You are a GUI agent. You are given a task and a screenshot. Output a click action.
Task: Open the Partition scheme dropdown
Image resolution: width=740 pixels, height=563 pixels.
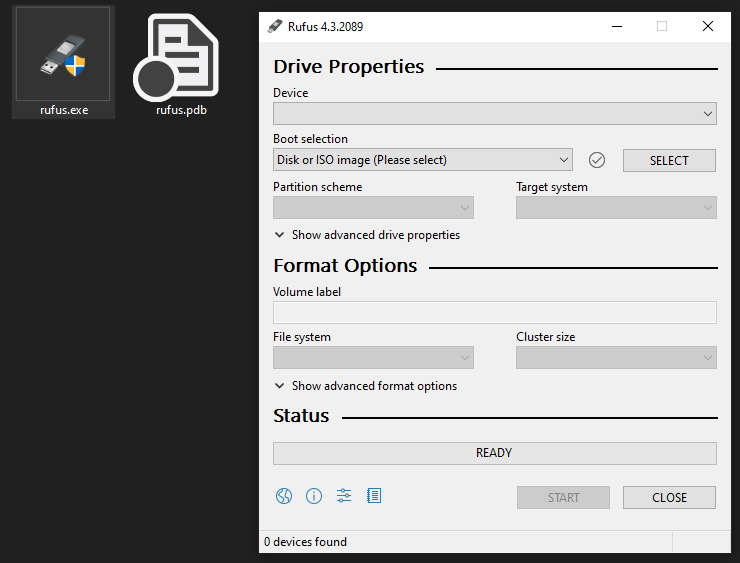(373, 208)
